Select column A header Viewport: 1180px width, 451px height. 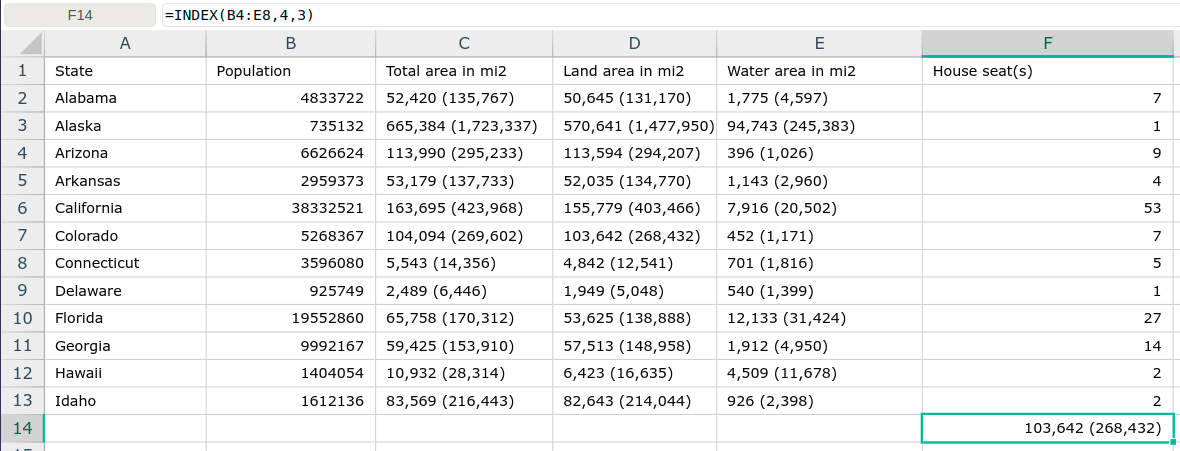[126, 44]
